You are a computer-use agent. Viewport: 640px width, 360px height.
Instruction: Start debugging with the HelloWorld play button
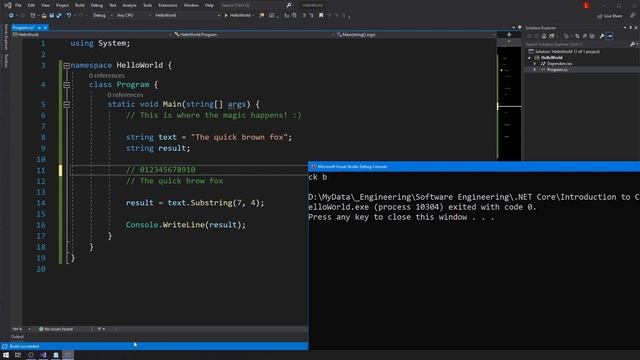(x=238, y=16)
